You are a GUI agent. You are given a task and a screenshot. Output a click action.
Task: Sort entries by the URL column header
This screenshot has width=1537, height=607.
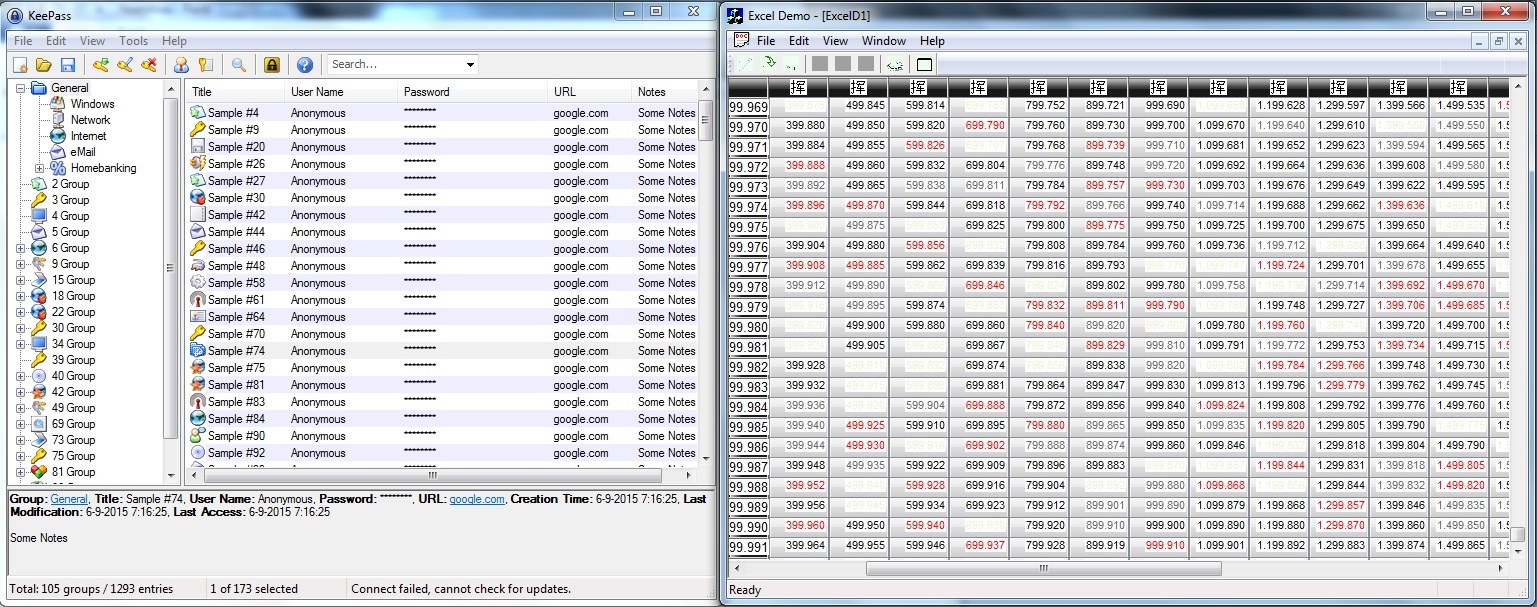click(x=590, y=92)
